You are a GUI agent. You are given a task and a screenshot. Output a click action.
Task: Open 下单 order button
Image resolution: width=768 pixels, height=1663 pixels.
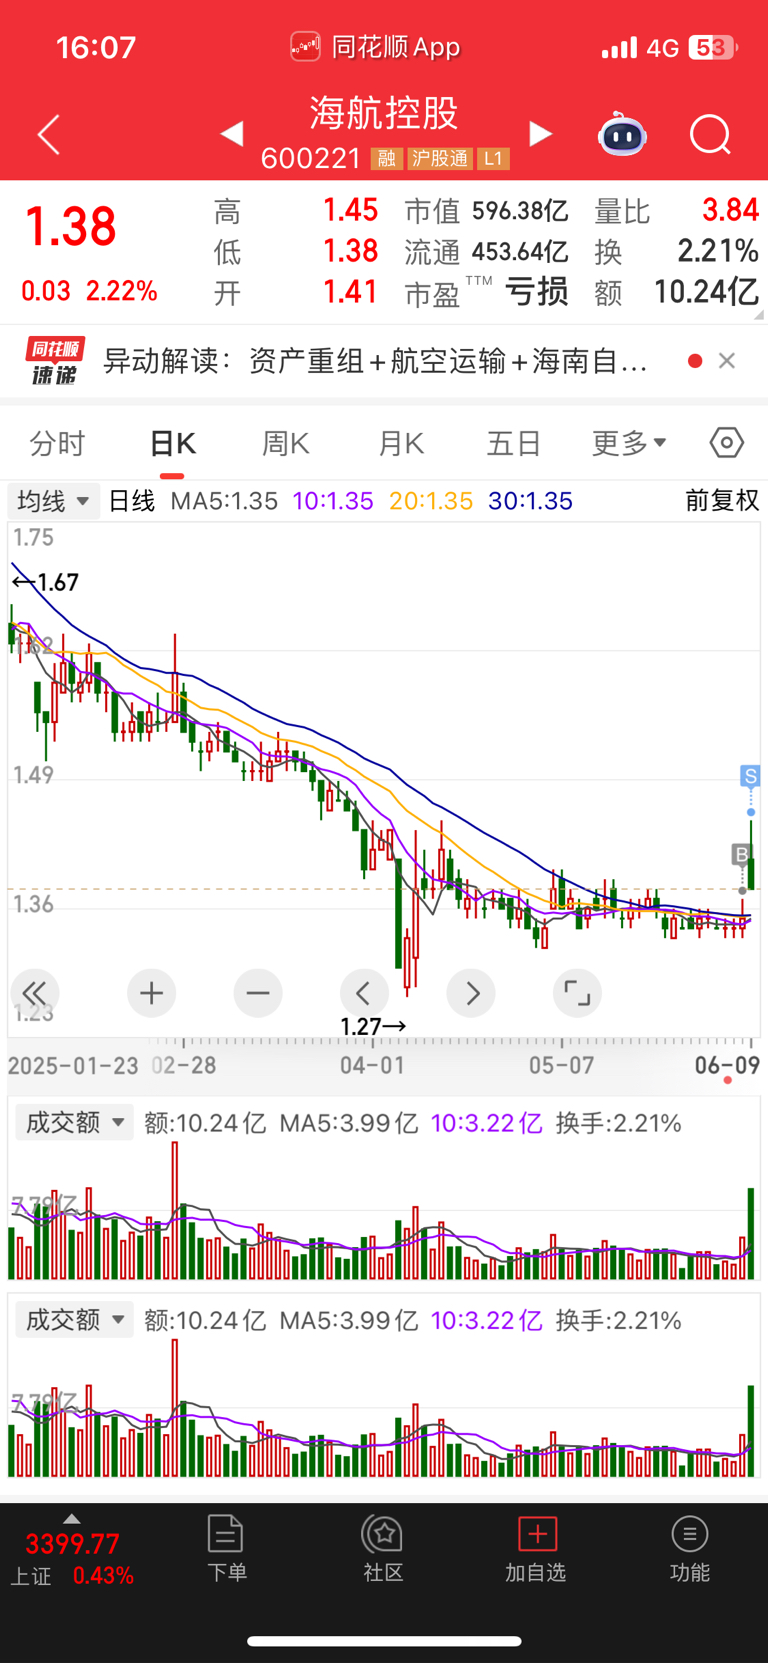(x=226, y=1548)
